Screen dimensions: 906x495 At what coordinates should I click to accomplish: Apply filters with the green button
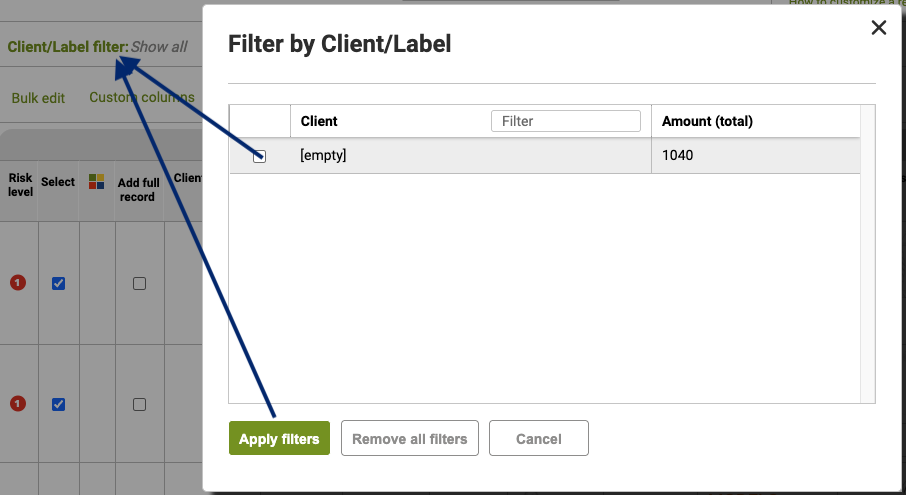[279, 438]
